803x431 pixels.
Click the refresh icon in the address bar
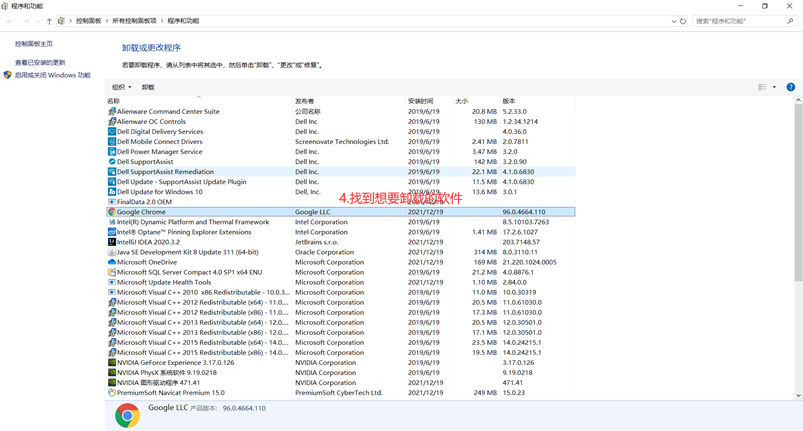tap(683, 21)
